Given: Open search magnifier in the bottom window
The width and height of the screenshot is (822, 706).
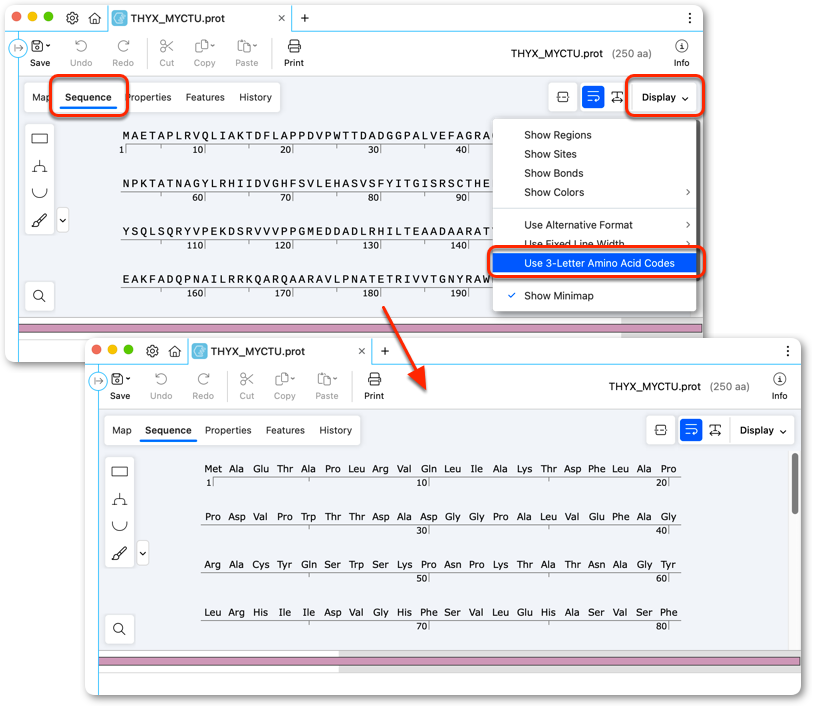Looking at the screenshot, I should pyautogui.click(x=120, y=629).
